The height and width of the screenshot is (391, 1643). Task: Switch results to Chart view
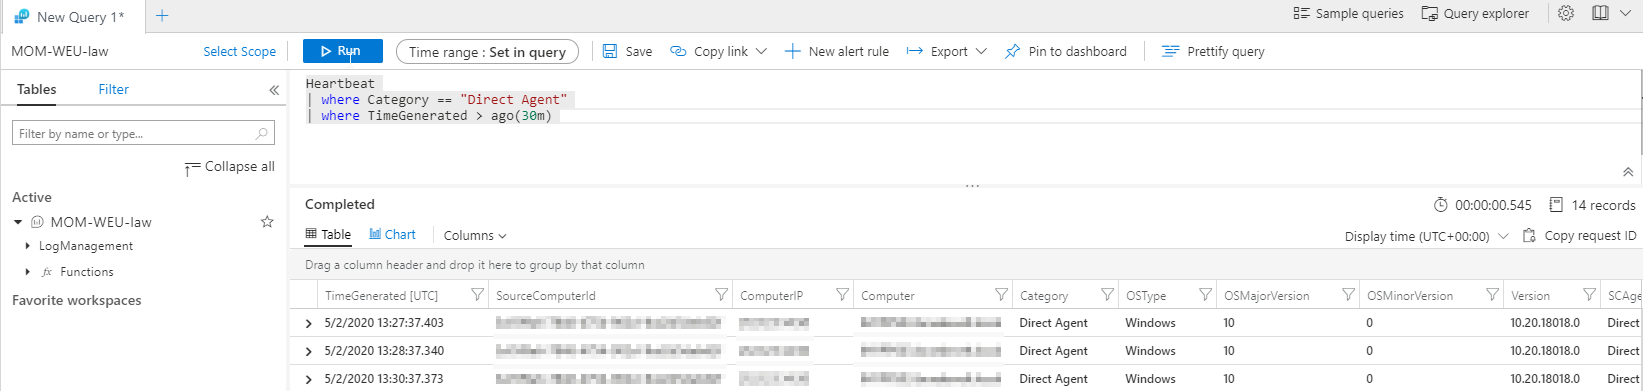pos(392,235)
